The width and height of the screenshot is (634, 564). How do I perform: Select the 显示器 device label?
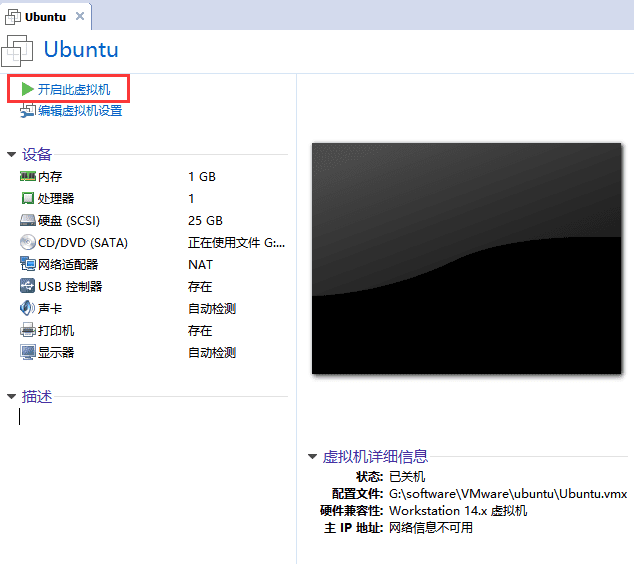tap(56, 353)
